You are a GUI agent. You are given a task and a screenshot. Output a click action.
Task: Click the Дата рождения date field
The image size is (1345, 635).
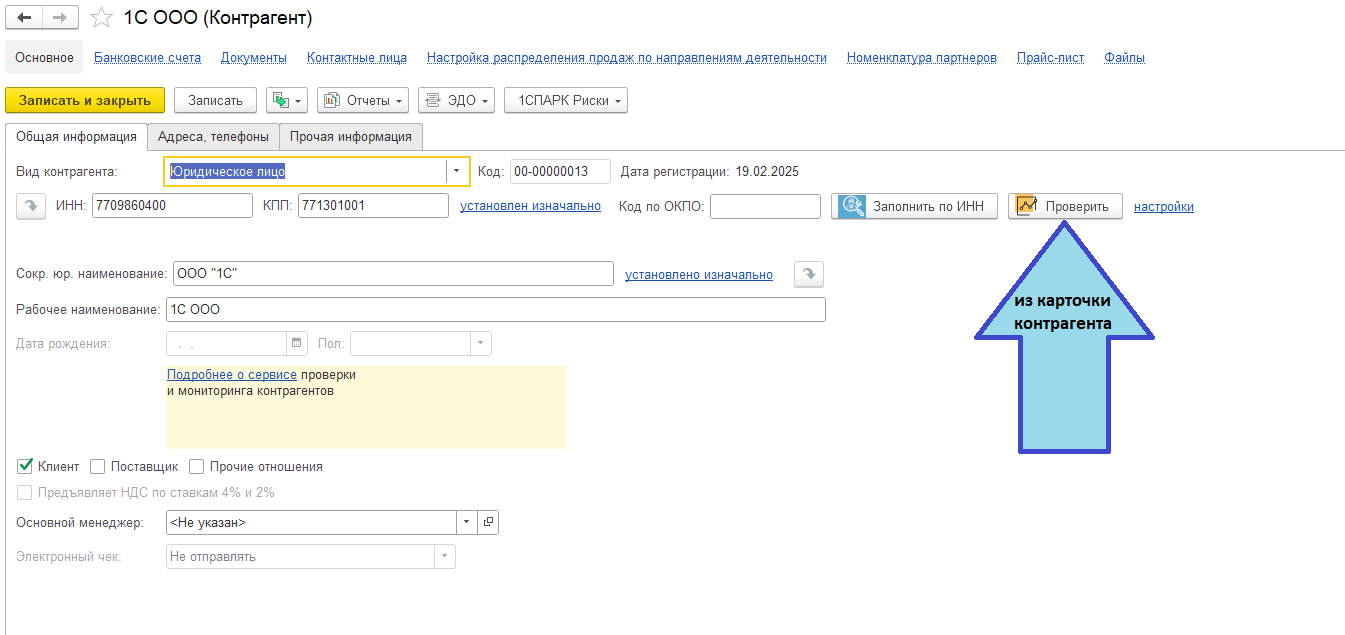[227, 343]
